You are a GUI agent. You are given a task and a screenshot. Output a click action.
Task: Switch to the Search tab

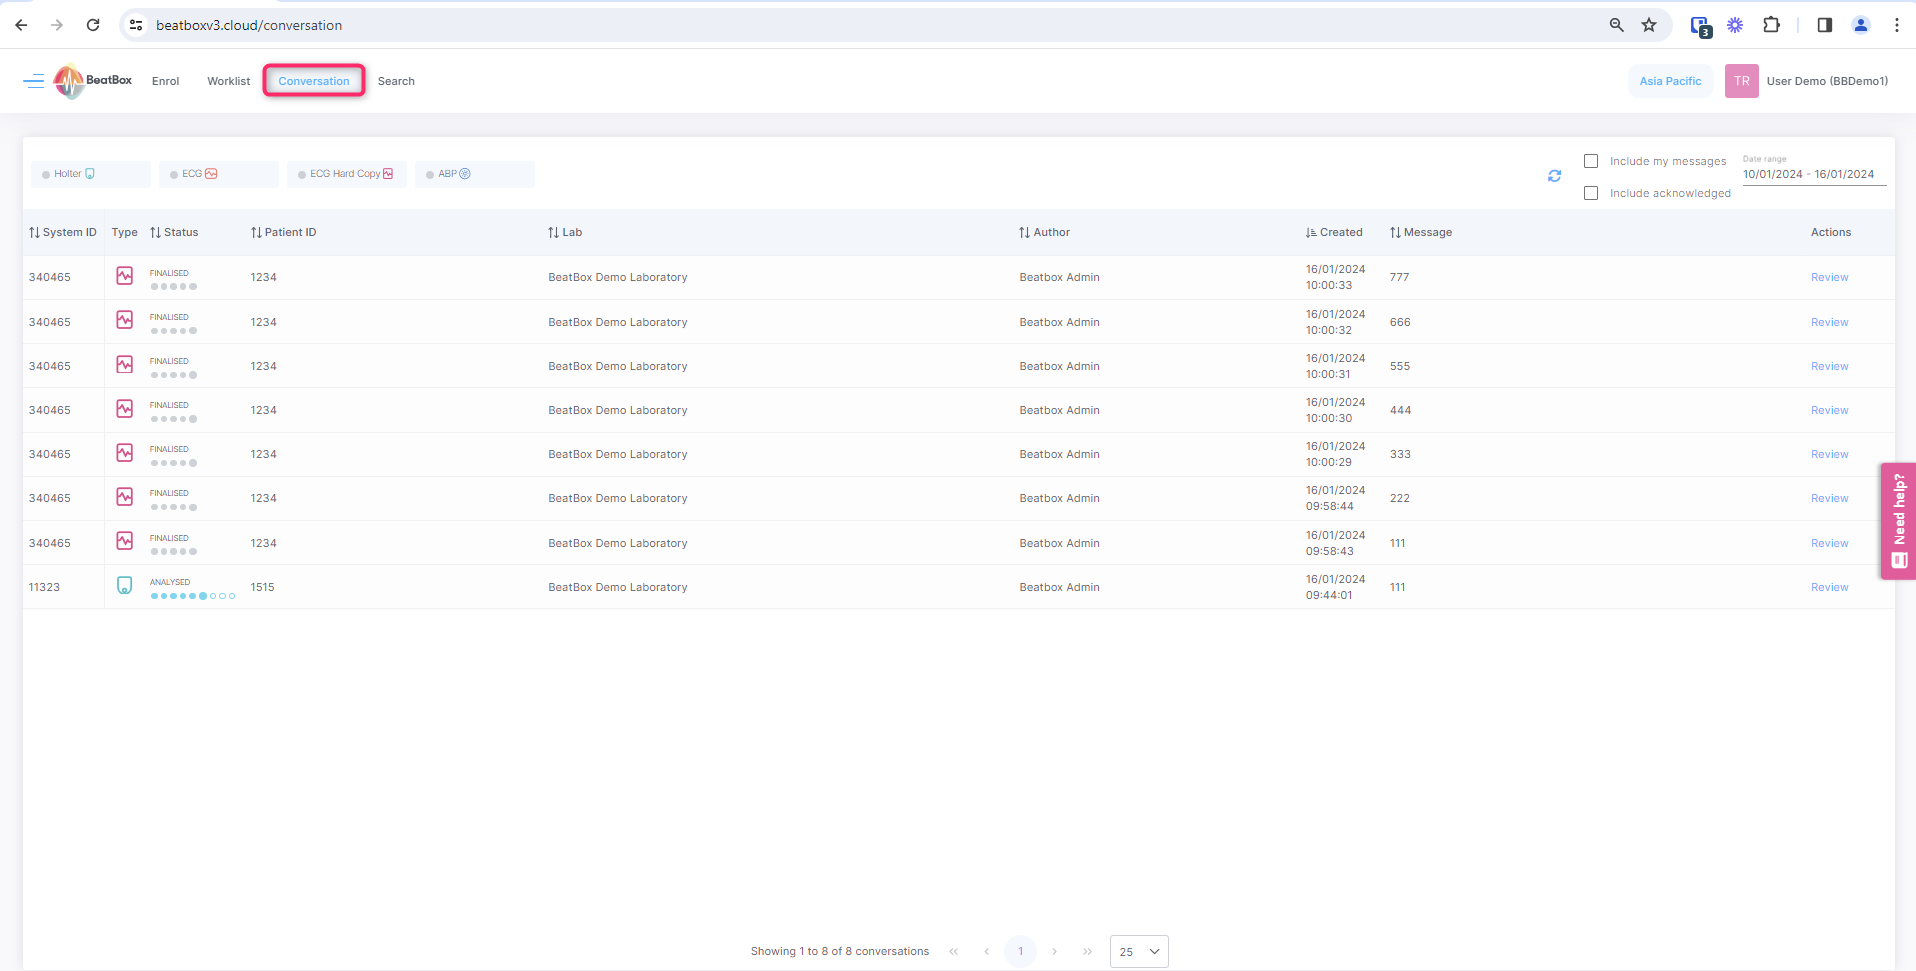pyautogui.click(x=396, y=81)
